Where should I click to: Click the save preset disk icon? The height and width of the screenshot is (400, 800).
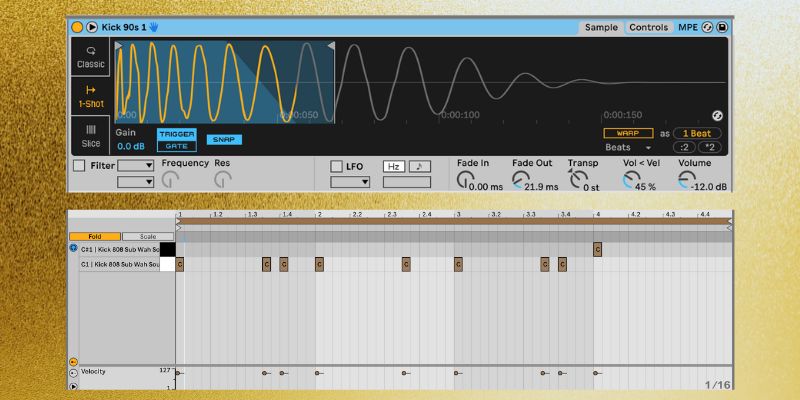point(722,28)
